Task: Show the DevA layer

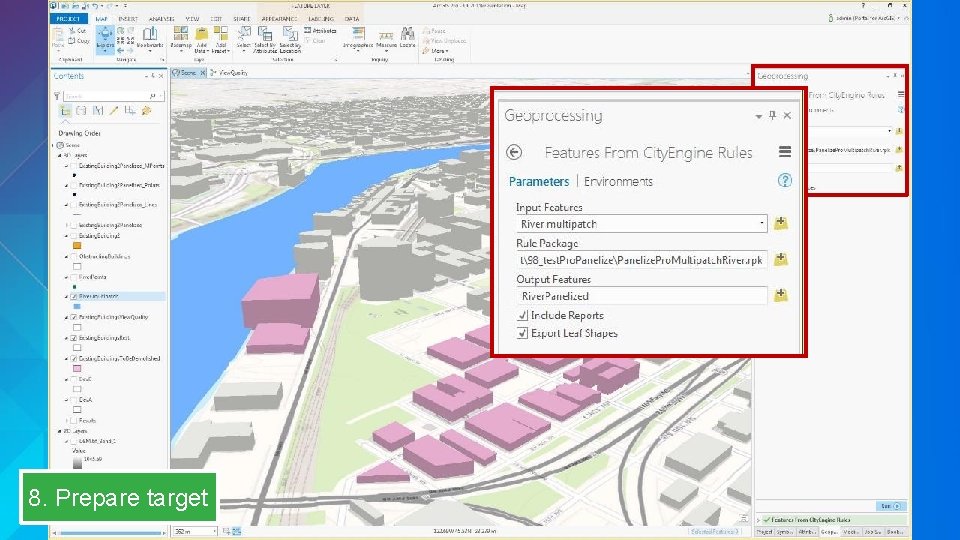Action: tap(74, 400)
